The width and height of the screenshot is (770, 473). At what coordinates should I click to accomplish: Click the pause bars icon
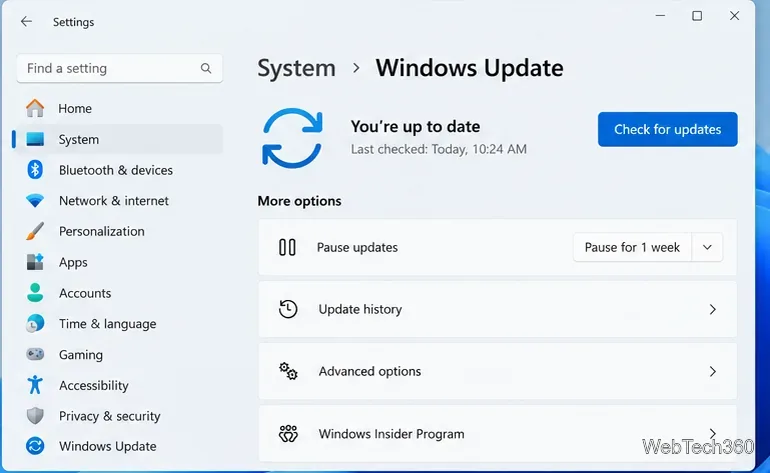[x=287, y=247]
